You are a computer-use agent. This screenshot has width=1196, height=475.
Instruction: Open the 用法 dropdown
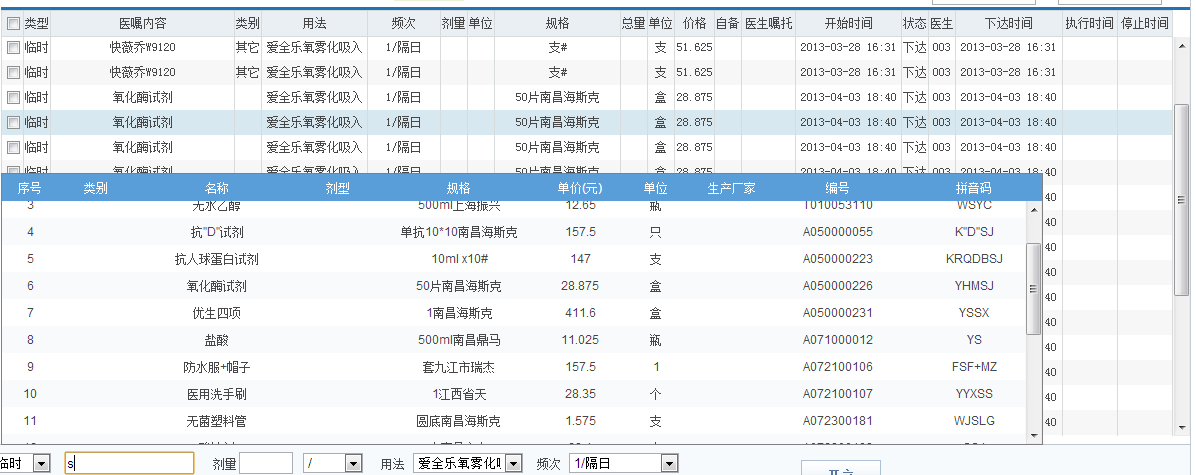pos(513,463)
